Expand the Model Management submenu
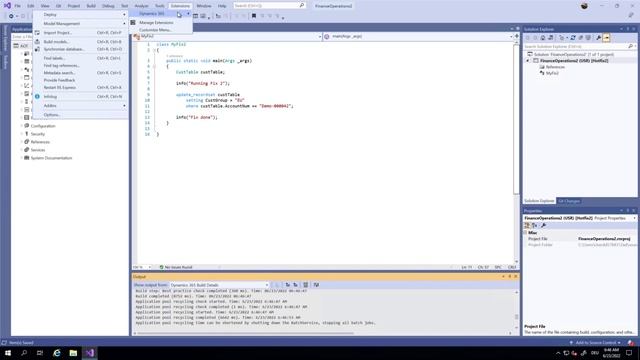Screen dimensions: 640x360 pos(81,24)
